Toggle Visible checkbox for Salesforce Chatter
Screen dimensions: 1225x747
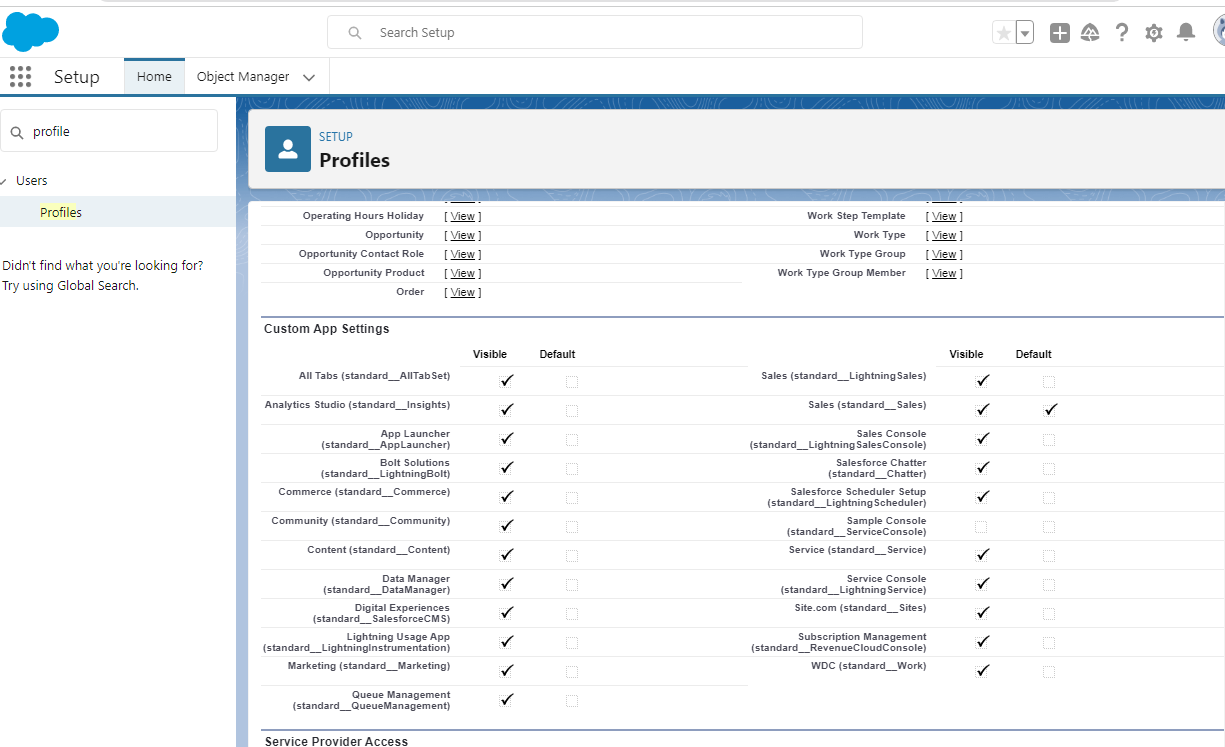(x=983, y=468)
